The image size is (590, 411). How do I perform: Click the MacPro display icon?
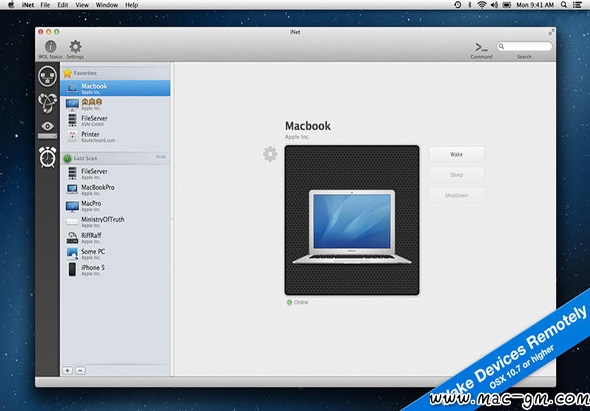(x=72, y=206)
